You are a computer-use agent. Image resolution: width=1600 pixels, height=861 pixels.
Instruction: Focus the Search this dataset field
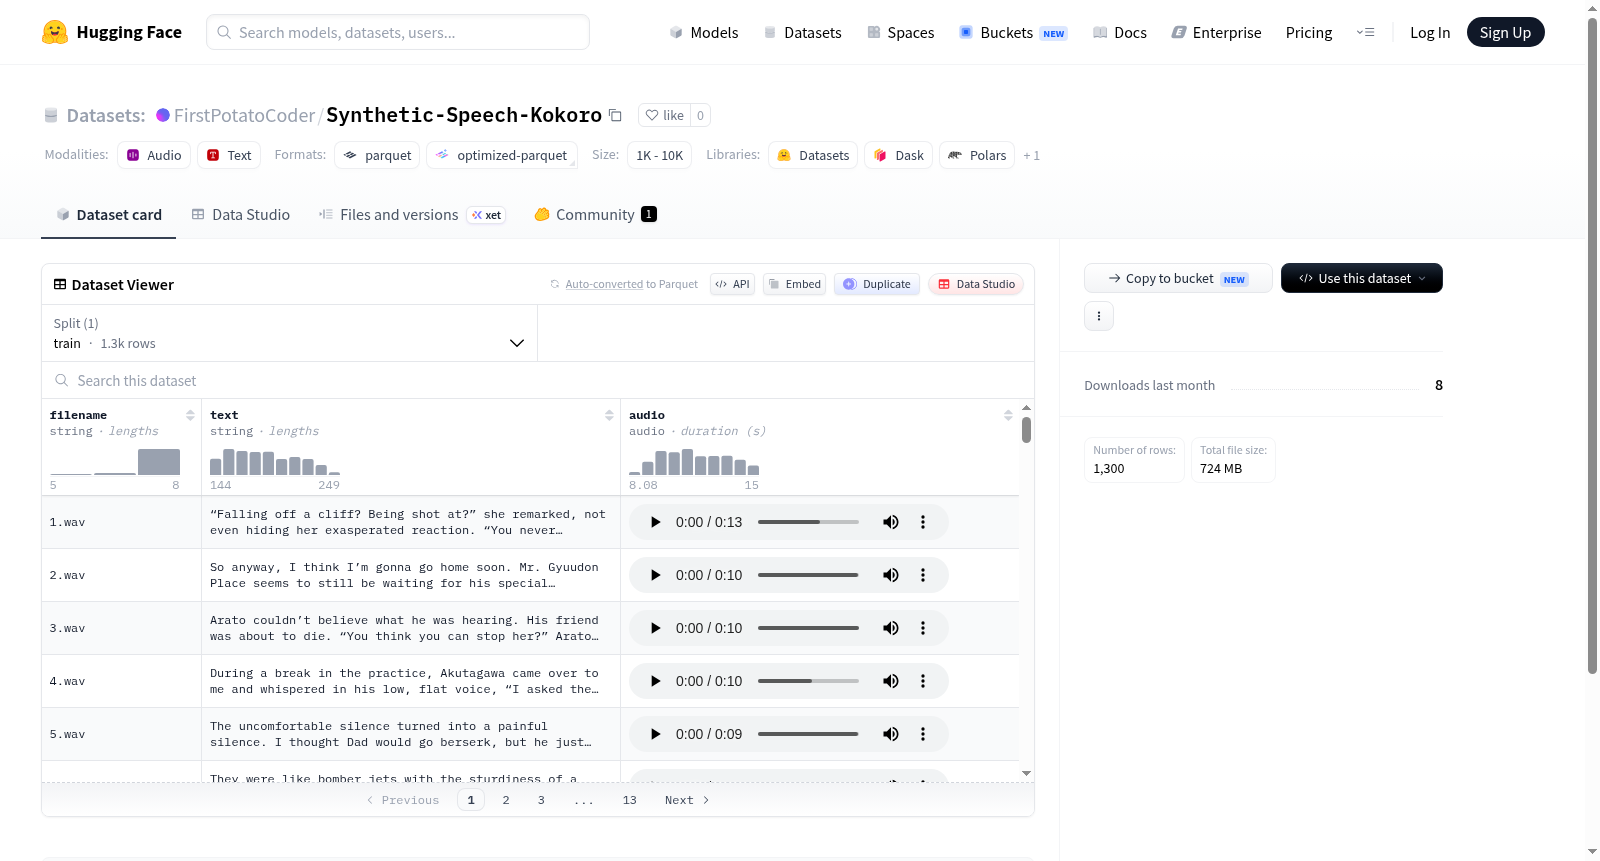point(538,380)
